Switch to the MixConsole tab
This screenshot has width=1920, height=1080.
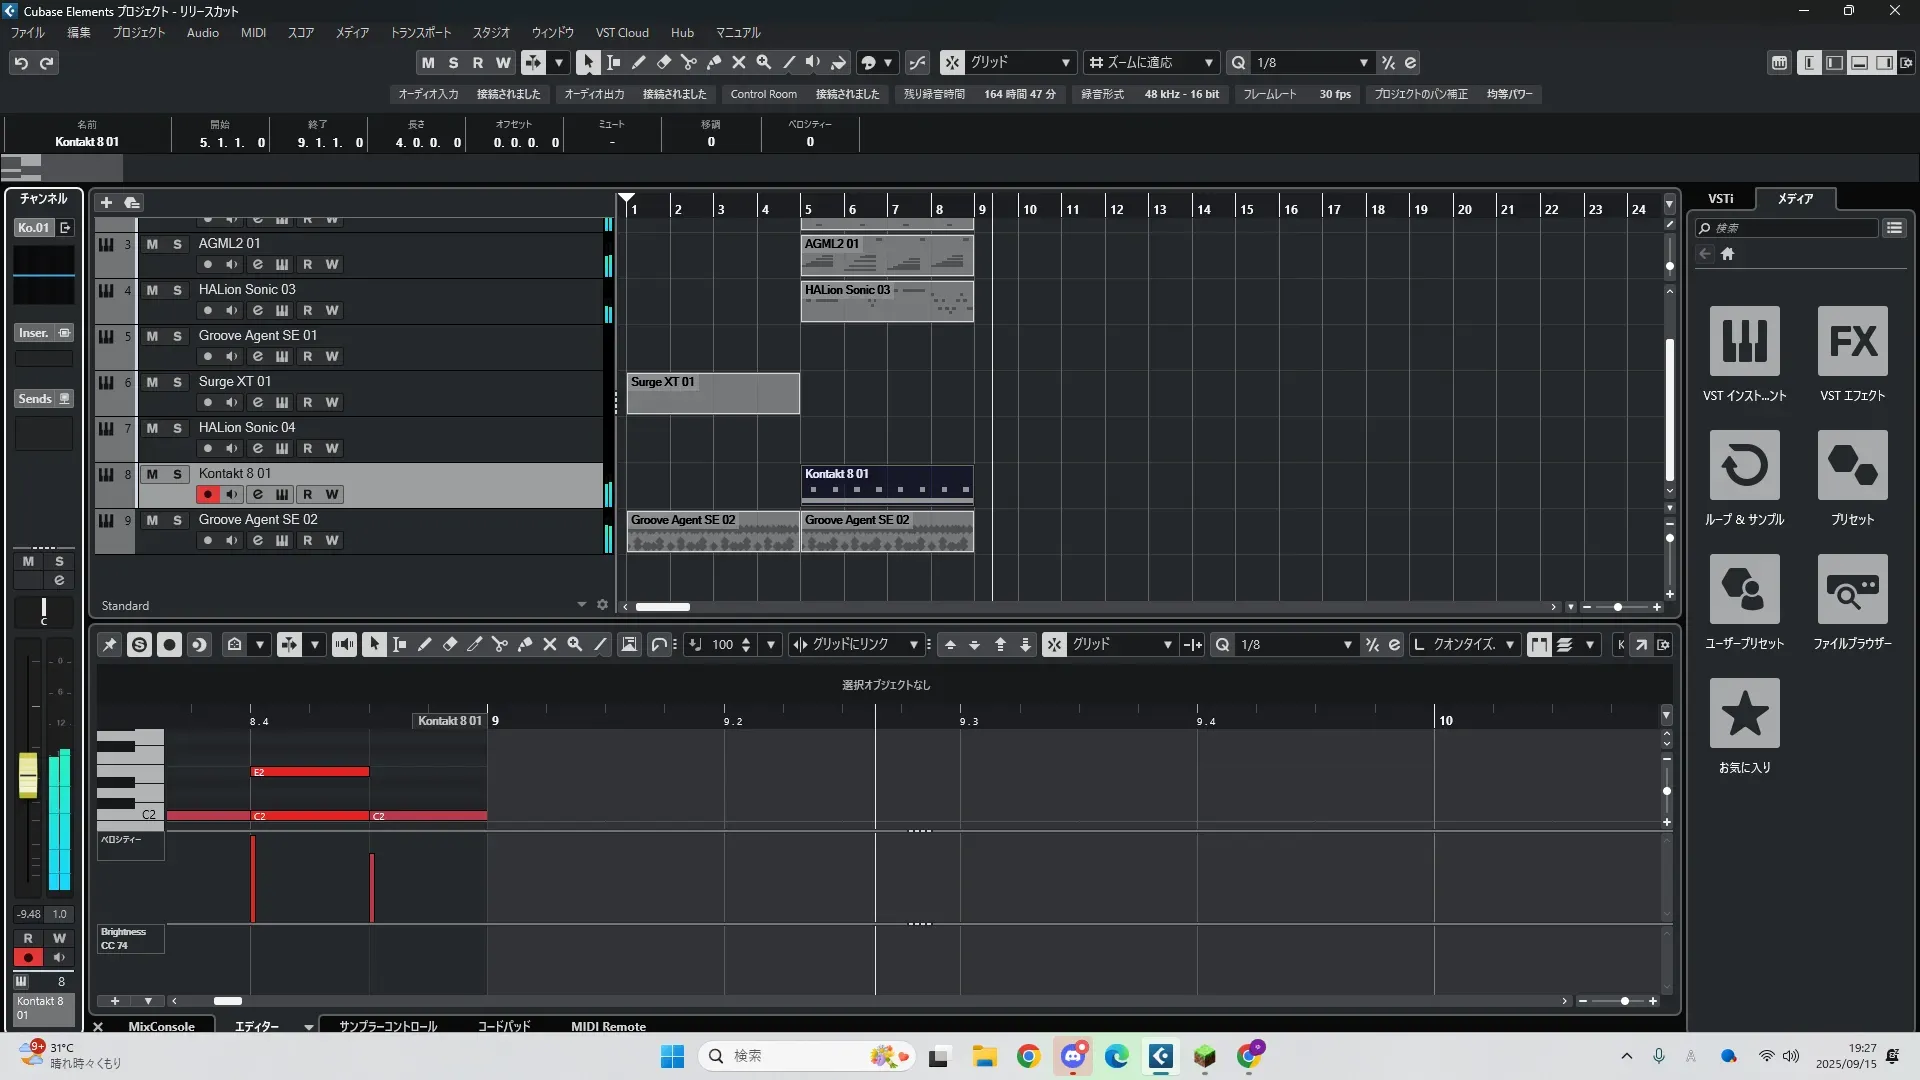(x=161, y=1026)
